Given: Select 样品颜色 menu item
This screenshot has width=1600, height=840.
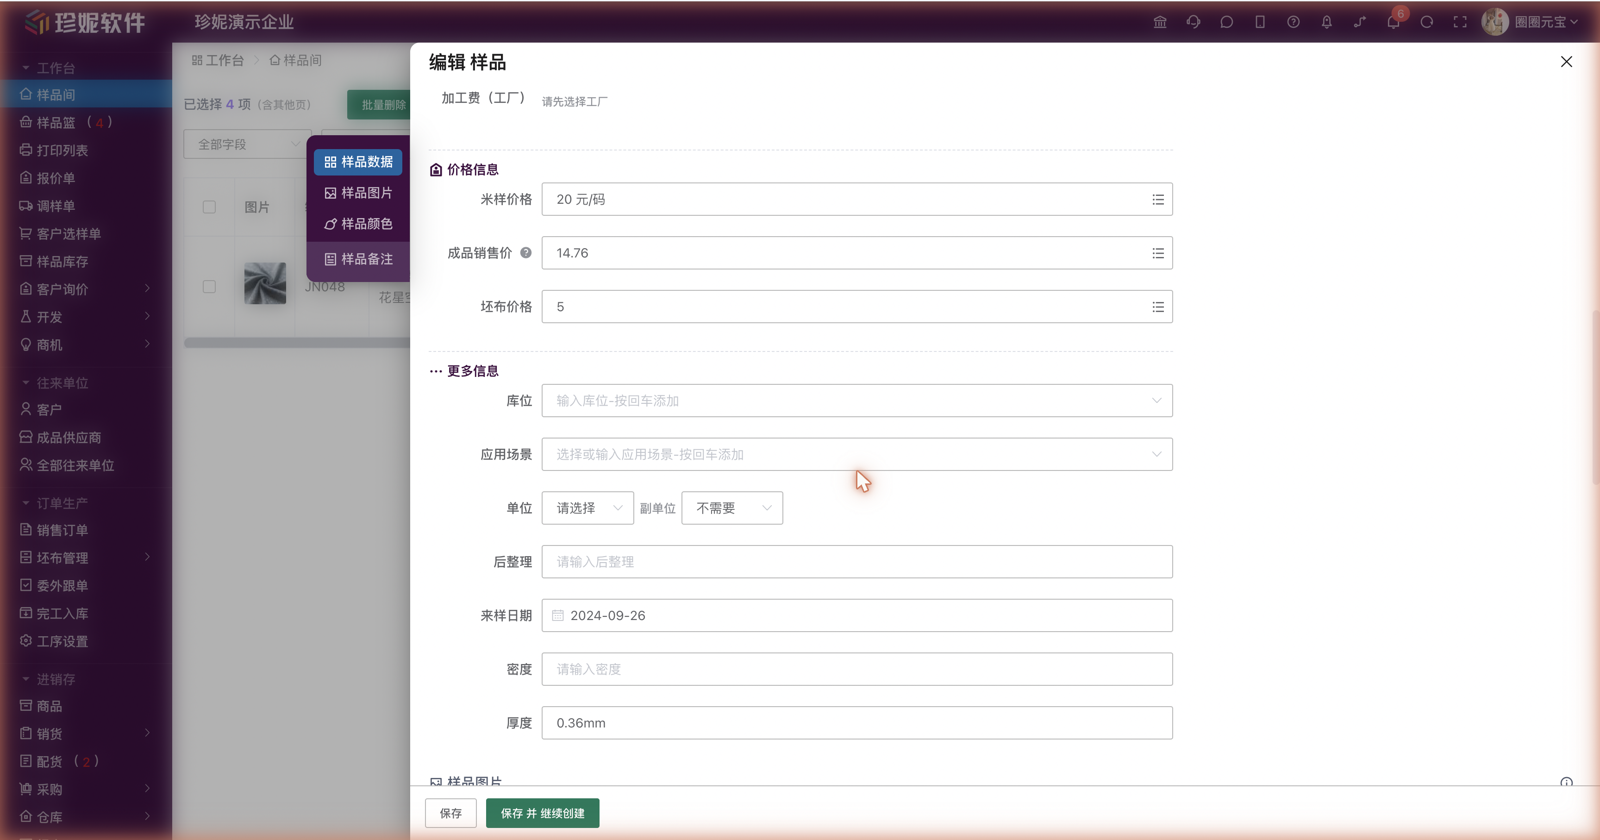Looking at the screenshot, I should (x=358, y=224).
